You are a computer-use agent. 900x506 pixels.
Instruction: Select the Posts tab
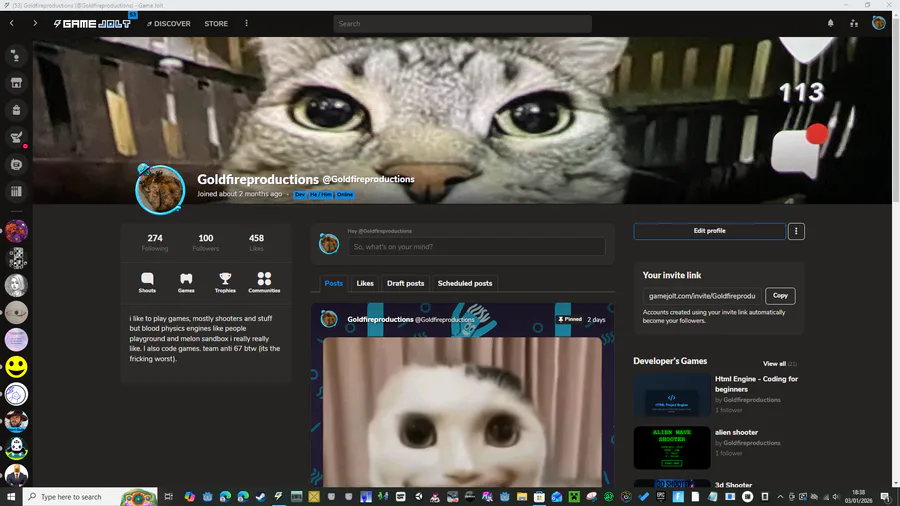pos(333,283)
